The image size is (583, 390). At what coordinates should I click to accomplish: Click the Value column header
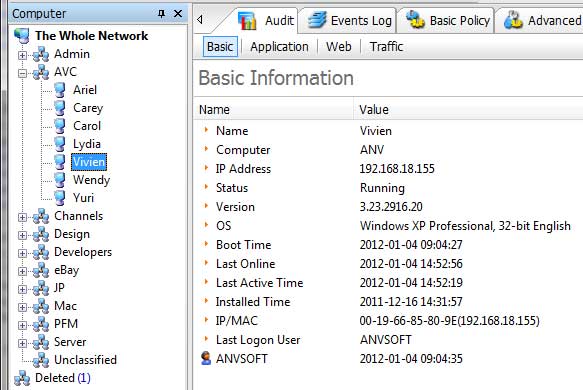[x=468, y=110]
